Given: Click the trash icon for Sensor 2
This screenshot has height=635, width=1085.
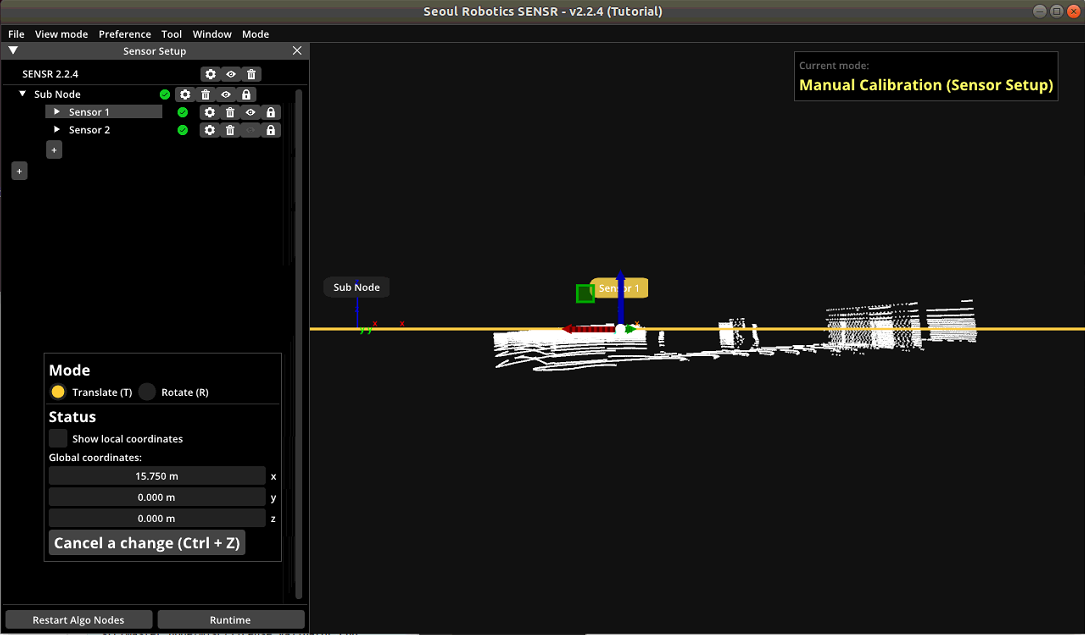Looking at the screenshot, I should (x=229, y=129).
